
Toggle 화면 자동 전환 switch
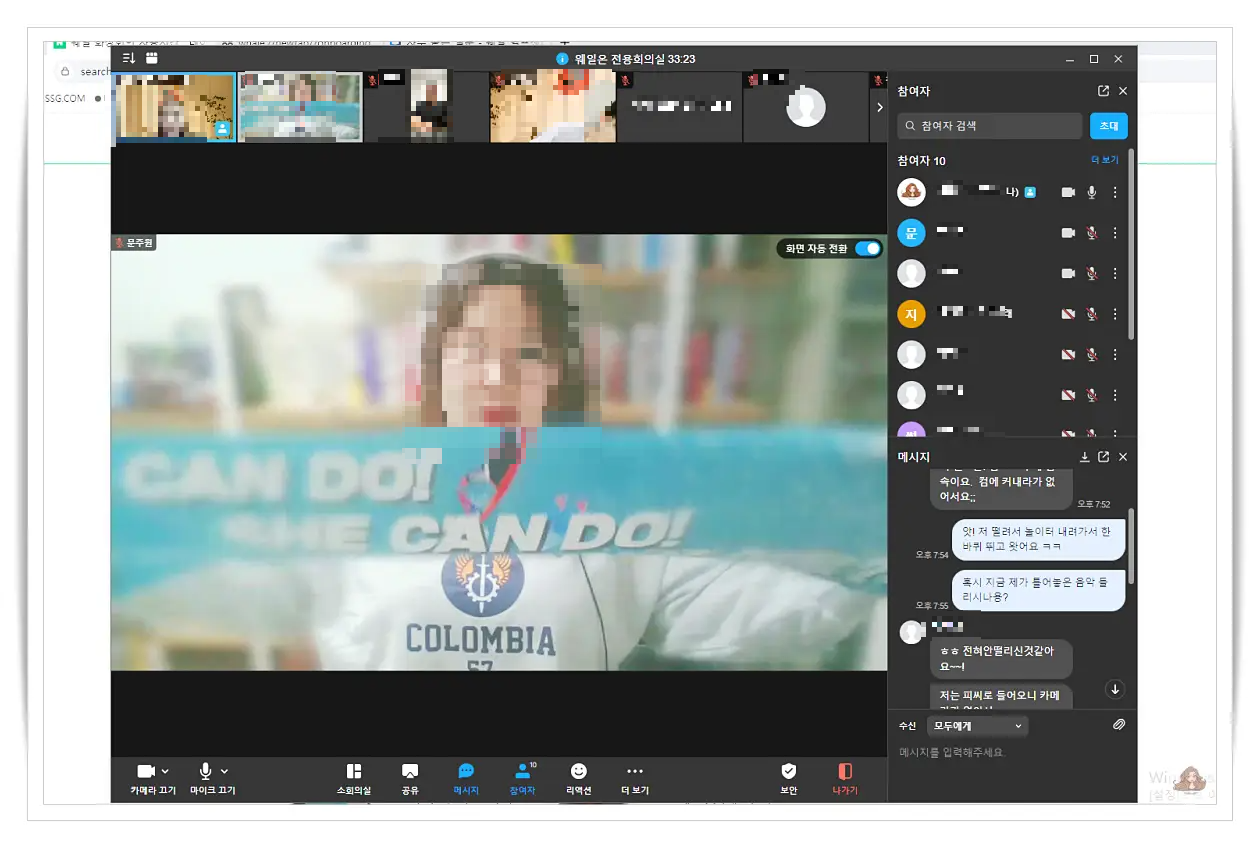click(x=867, y=248)
